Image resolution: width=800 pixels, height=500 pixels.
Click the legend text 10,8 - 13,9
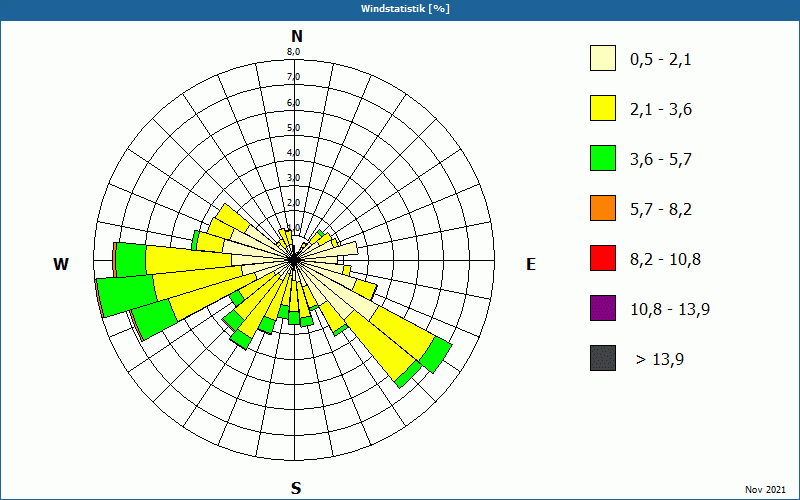(670, 310)
